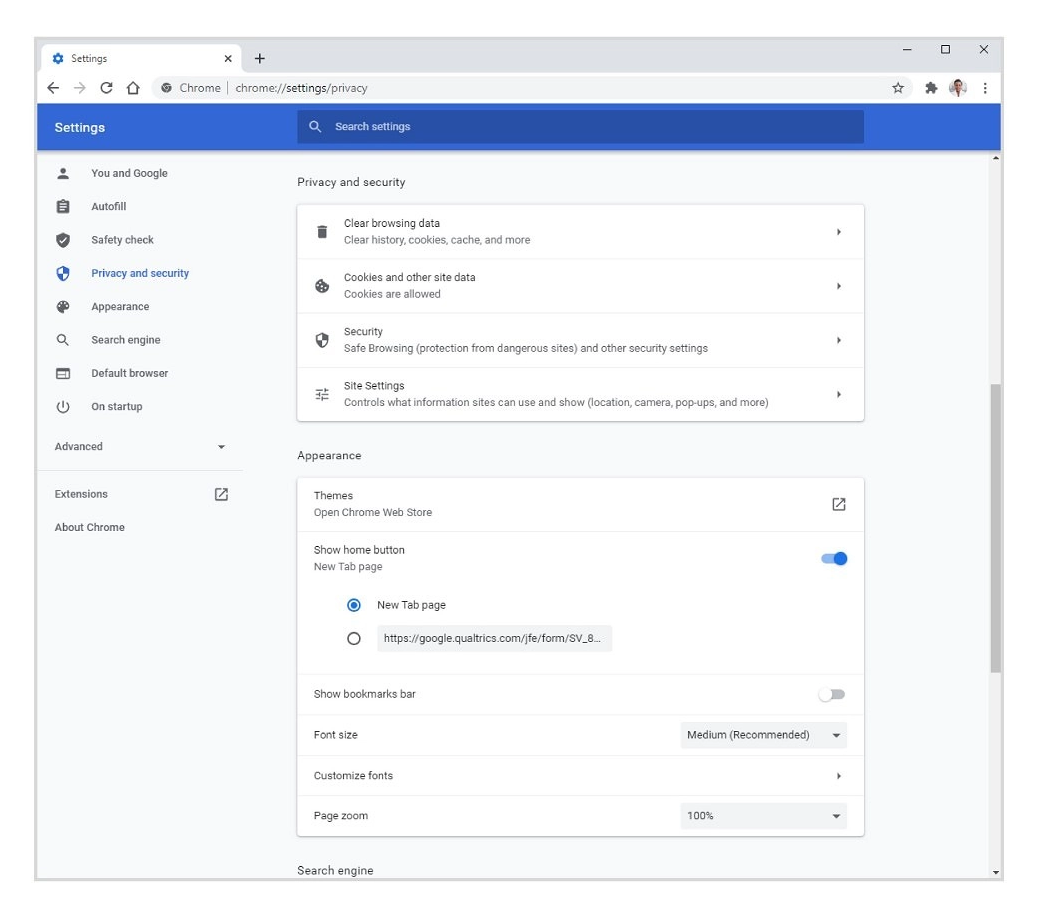The height and width of the screenshot is (923, 1043).
Task: Click the sliders icon in Site Settings row
Action: point(322,394)
